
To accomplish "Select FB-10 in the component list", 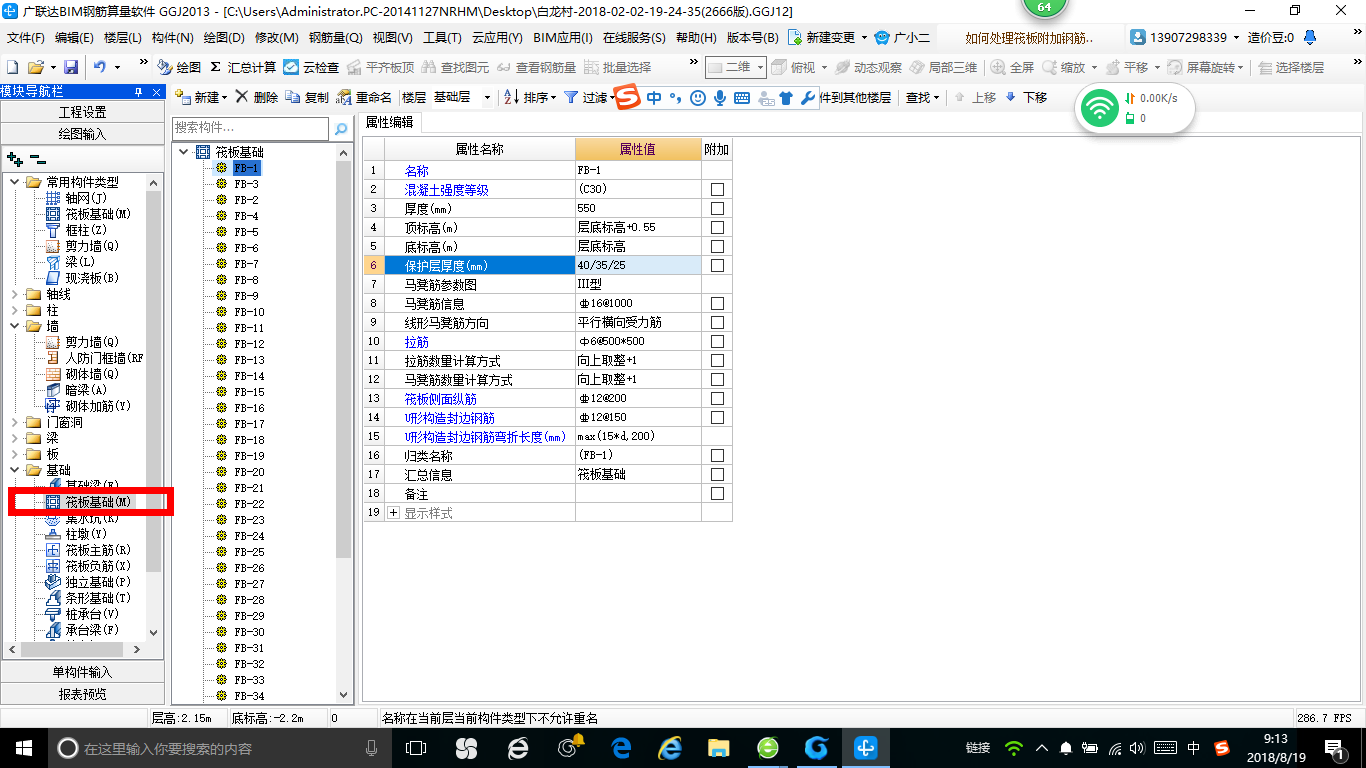I will 249,312.
